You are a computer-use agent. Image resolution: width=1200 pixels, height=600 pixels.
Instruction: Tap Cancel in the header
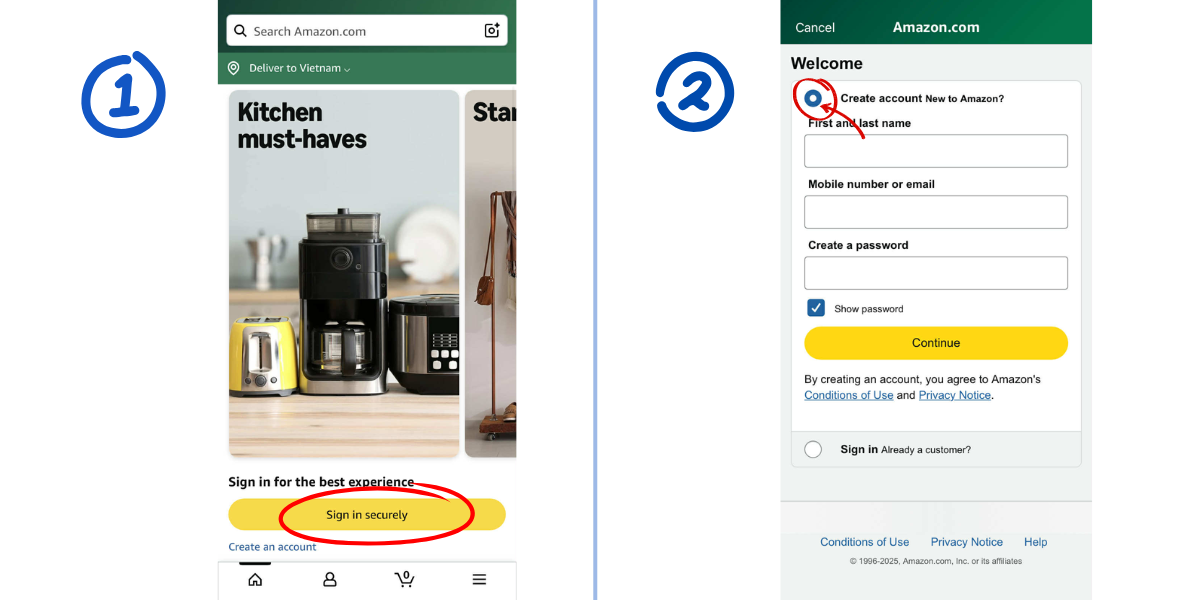click(815, 28)
